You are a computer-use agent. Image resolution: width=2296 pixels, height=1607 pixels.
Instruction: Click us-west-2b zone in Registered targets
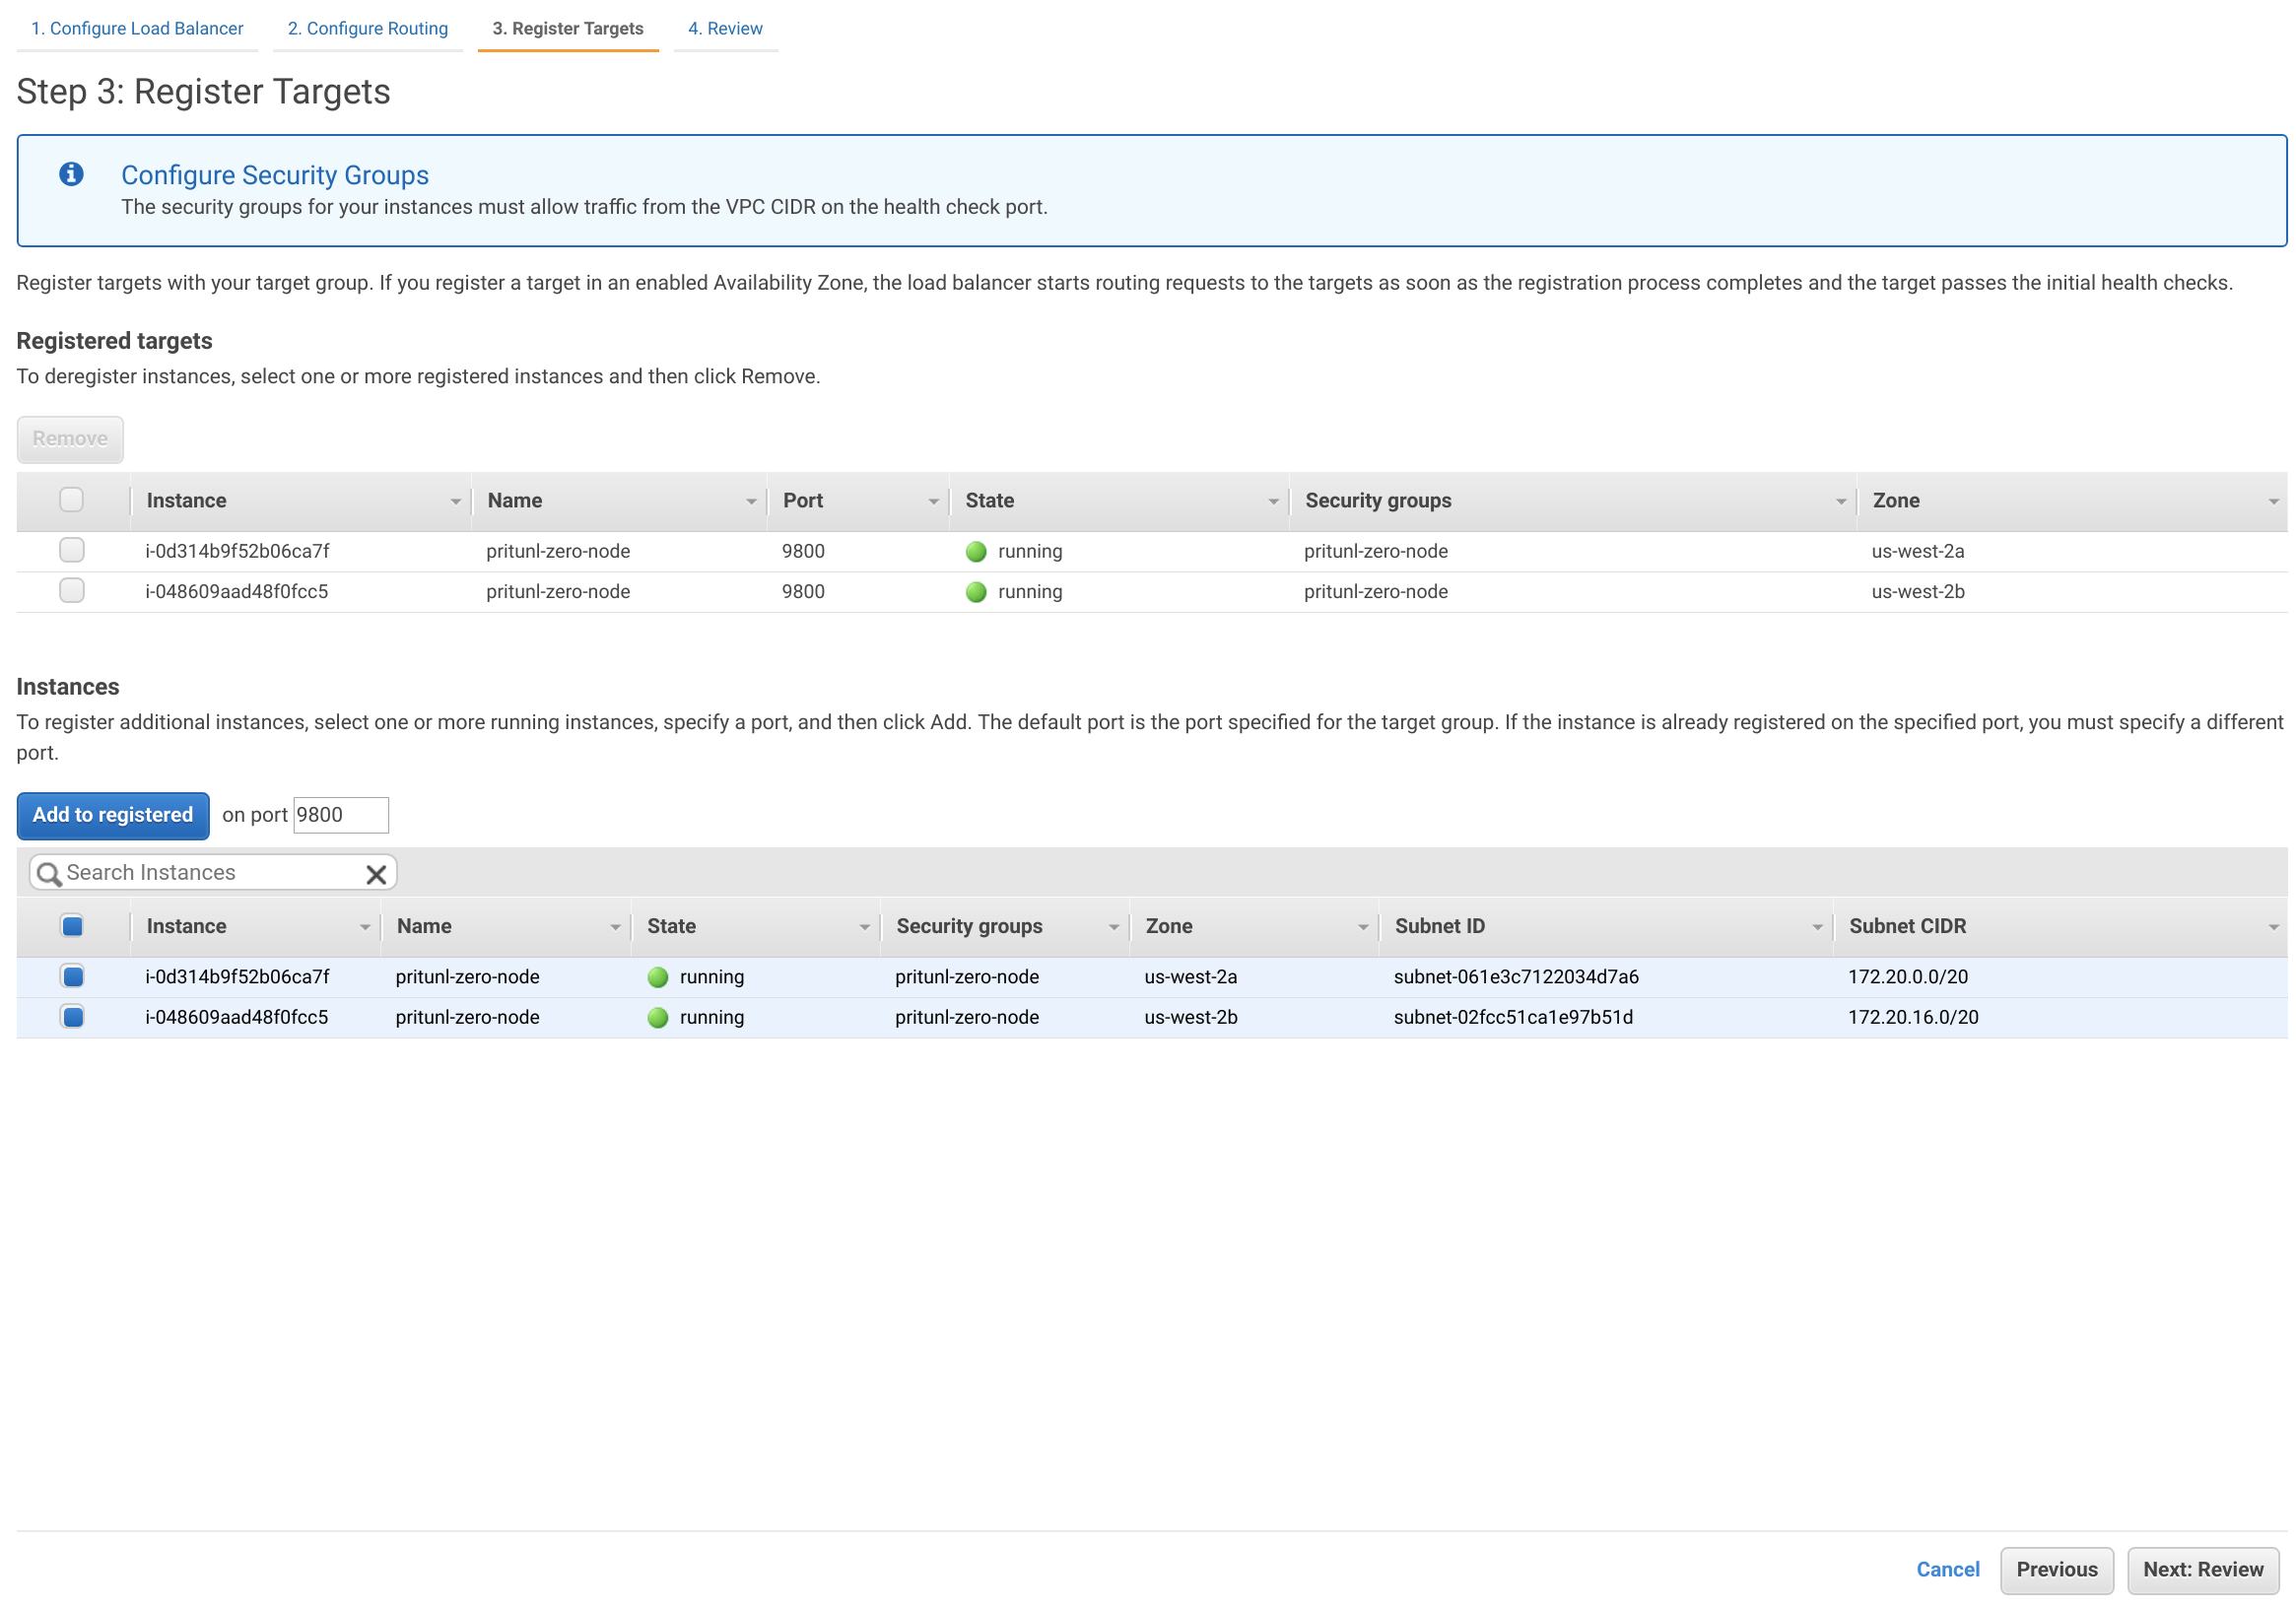(x=1917, y=591)
